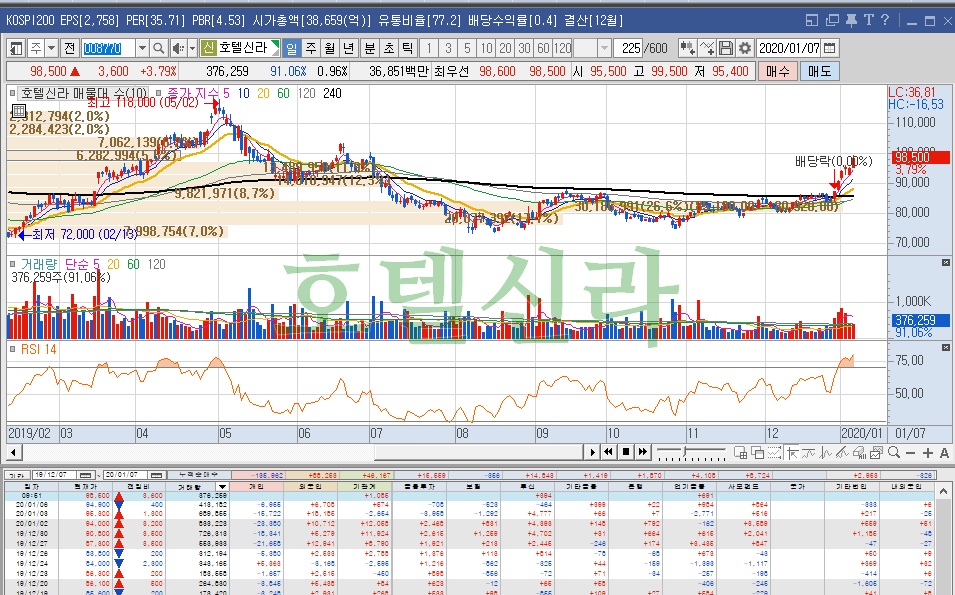Click the 매도 sell button

(x=819, y=71)
